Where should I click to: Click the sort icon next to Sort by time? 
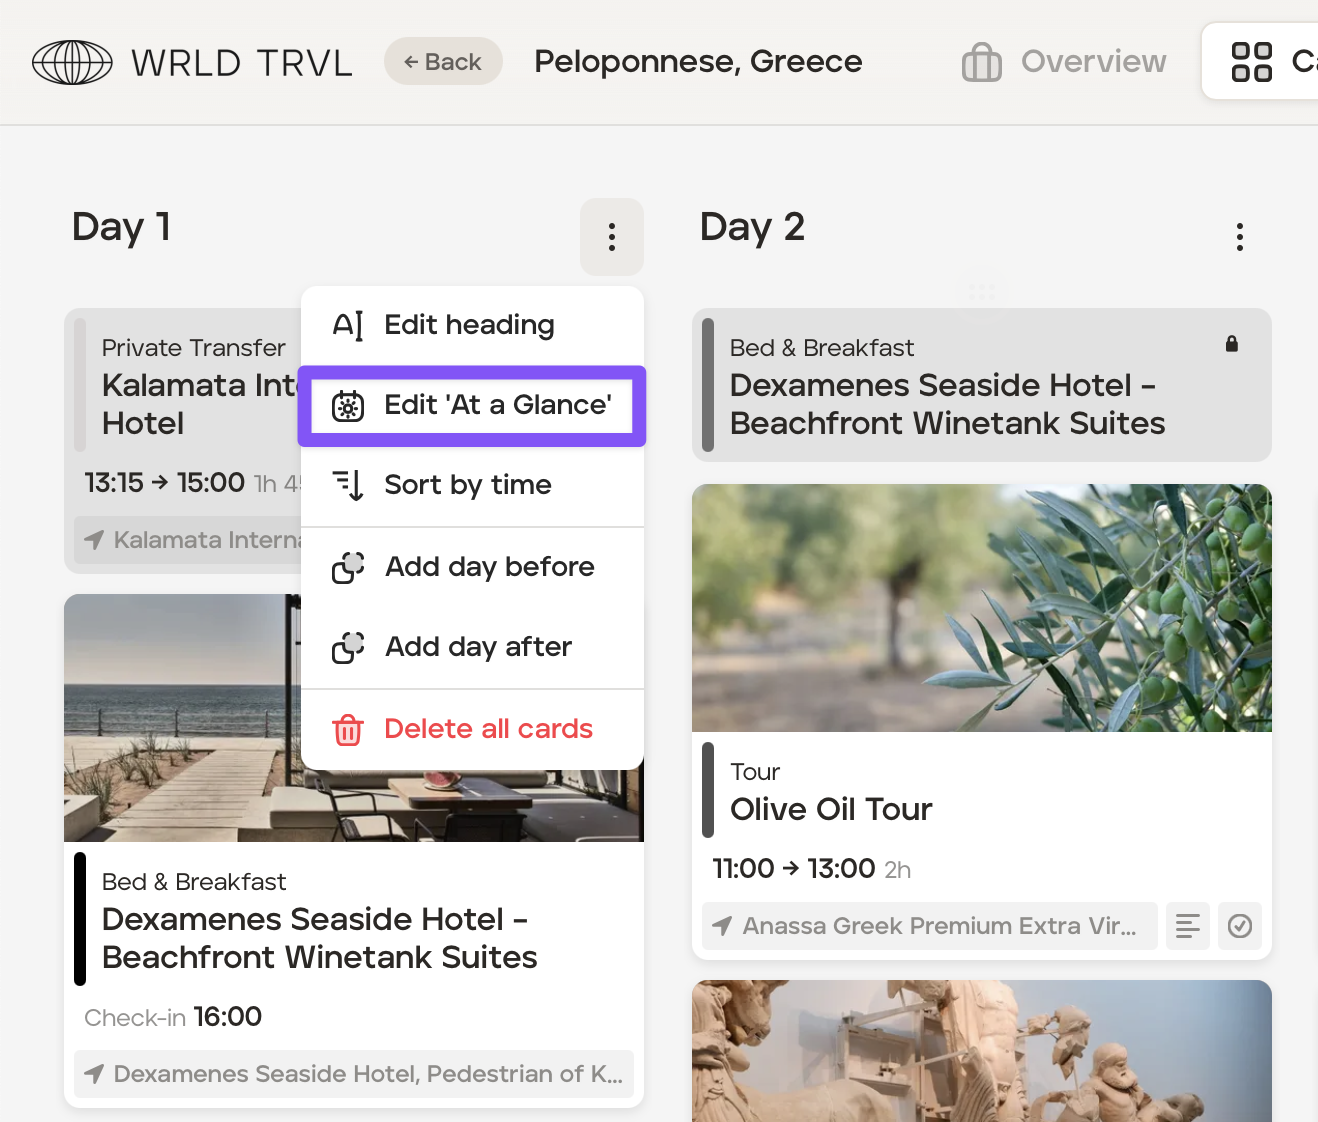click(x=348, y=485)
